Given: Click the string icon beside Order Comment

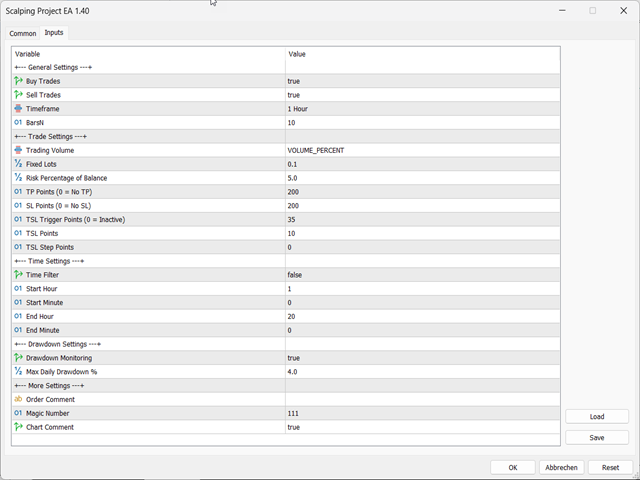Looking at the screenshot, I should (18, 399).
